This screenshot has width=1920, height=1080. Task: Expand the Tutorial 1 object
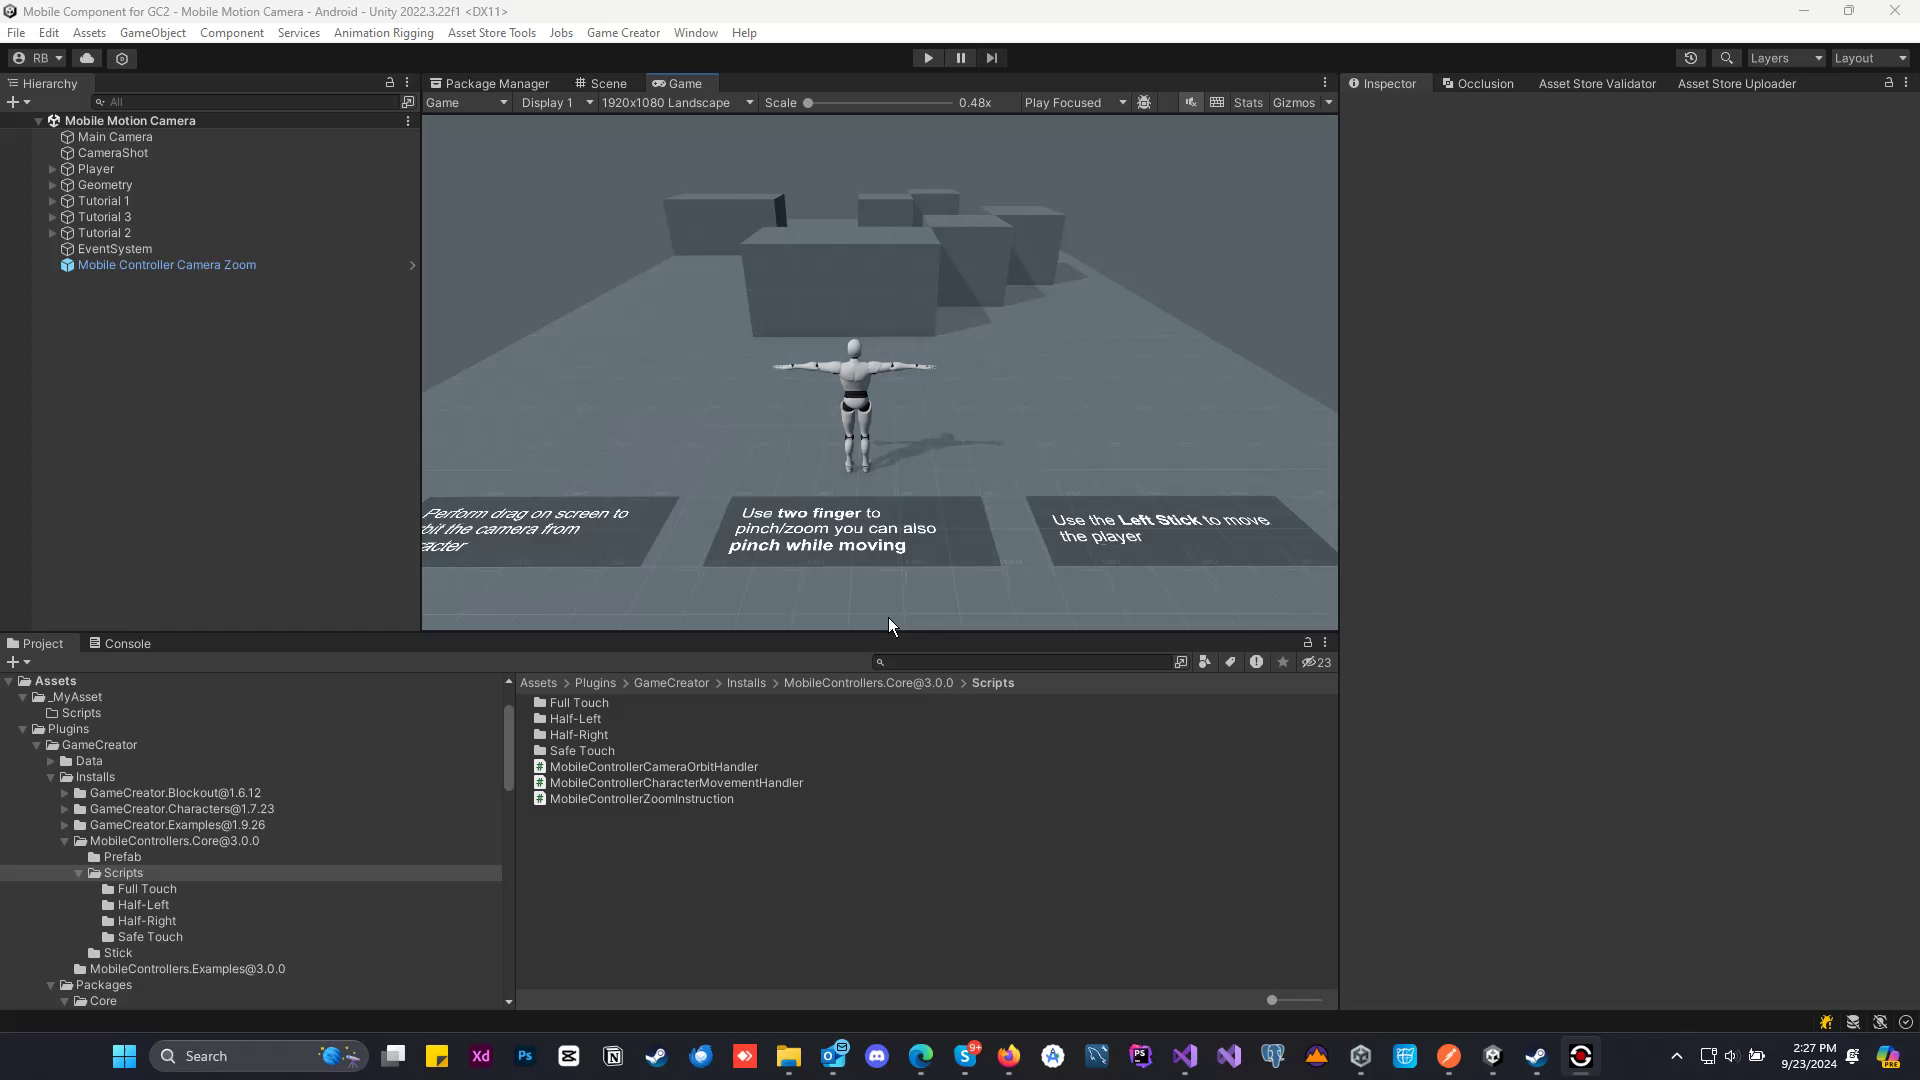click(x=53, y=201)
